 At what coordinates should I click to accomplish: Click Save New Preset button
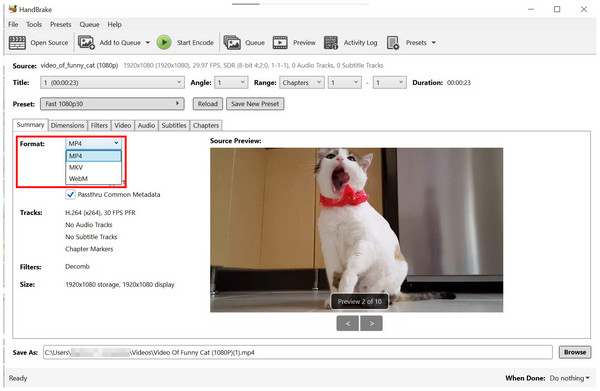coord(255,104)
